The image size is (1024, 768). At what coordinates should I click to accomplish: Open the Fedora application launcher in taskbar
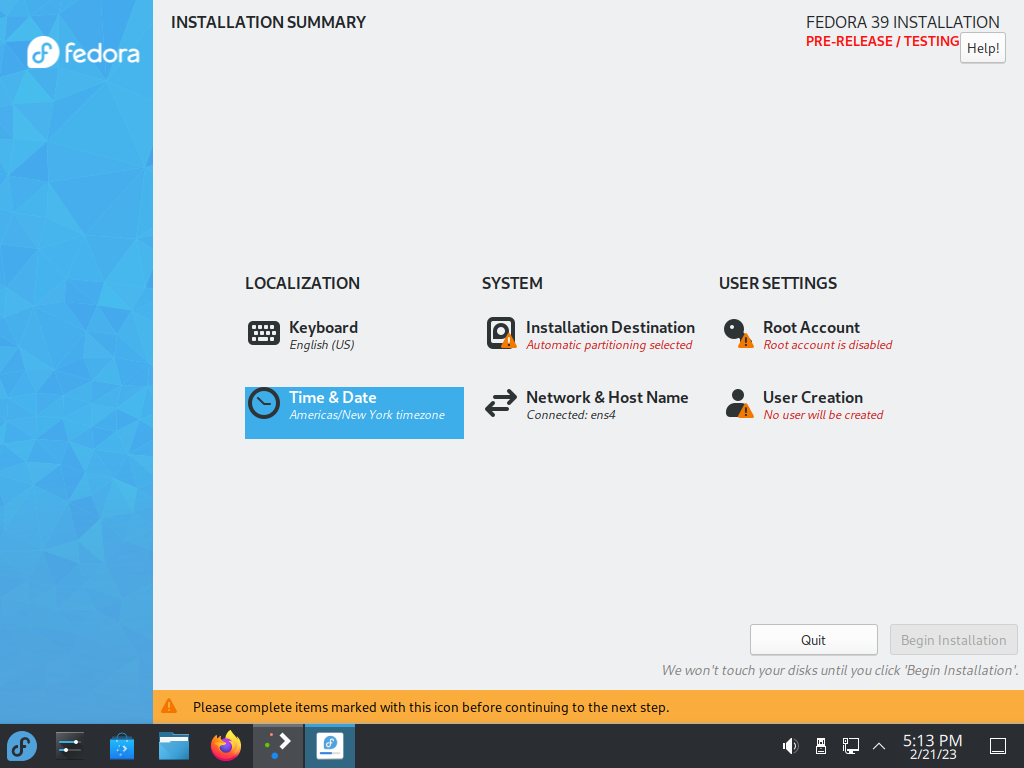22,746
